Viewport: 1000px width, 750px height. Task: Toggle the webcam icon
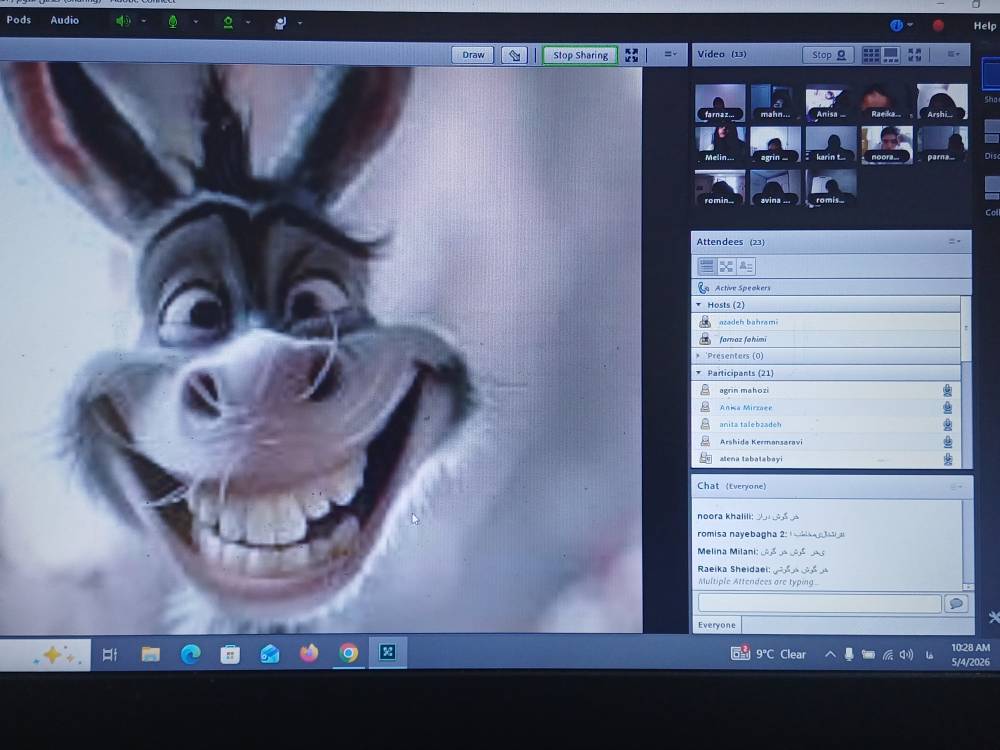(x=228, y=23)
